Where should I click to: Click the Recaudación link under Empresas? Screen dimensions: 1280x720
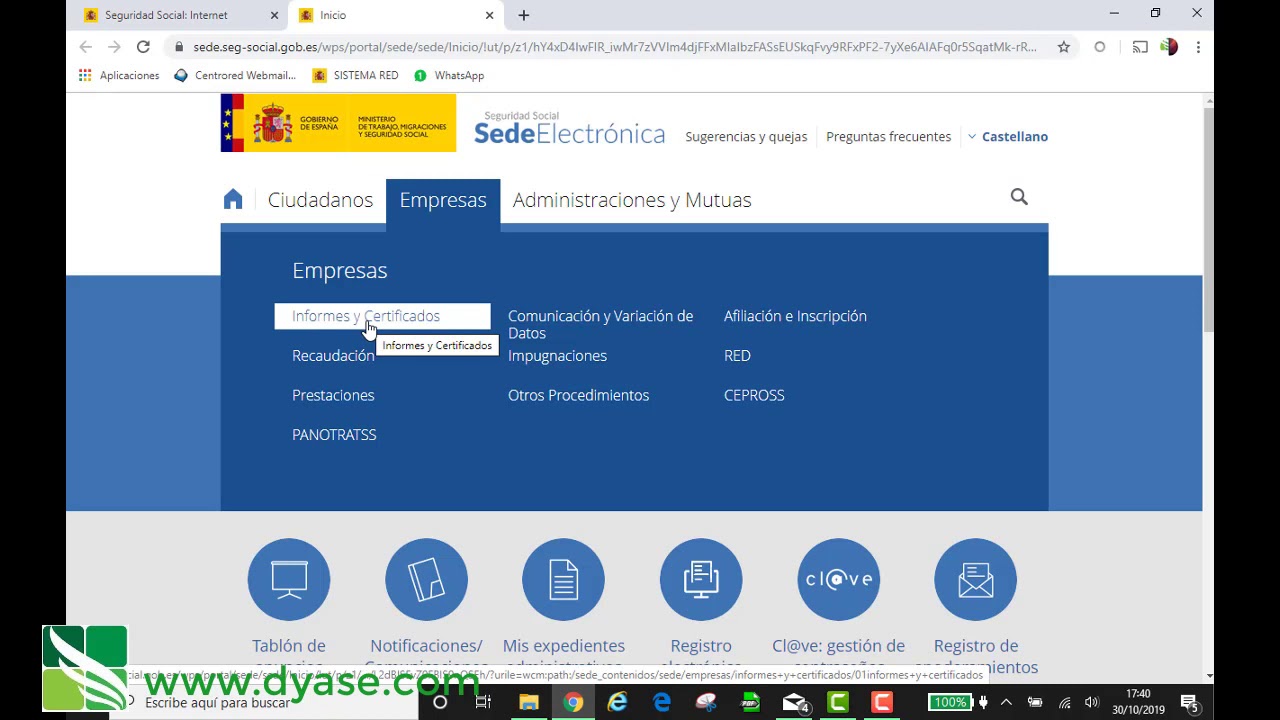point(333,355)
